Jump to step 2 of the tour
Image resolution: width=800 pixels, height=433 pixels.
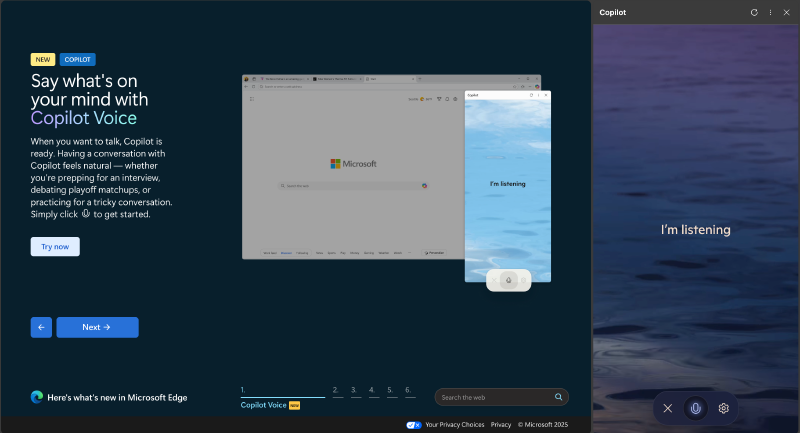click(337, 391)
